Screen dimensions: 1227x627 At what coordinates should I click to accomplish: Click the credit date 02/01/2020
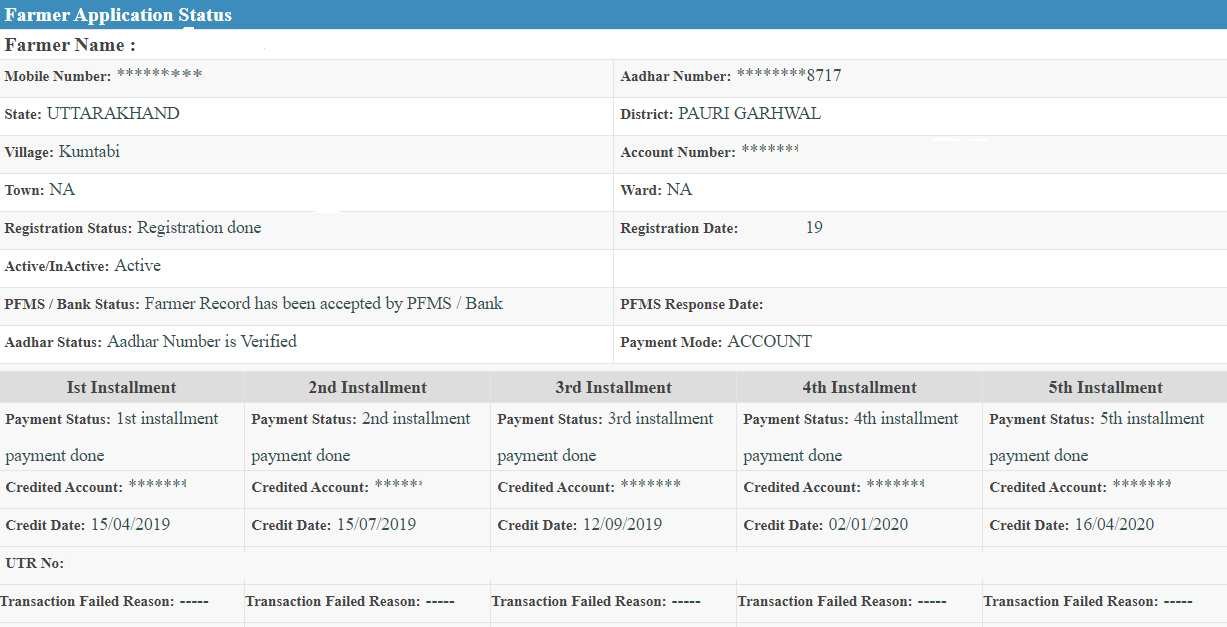(868, 525)
